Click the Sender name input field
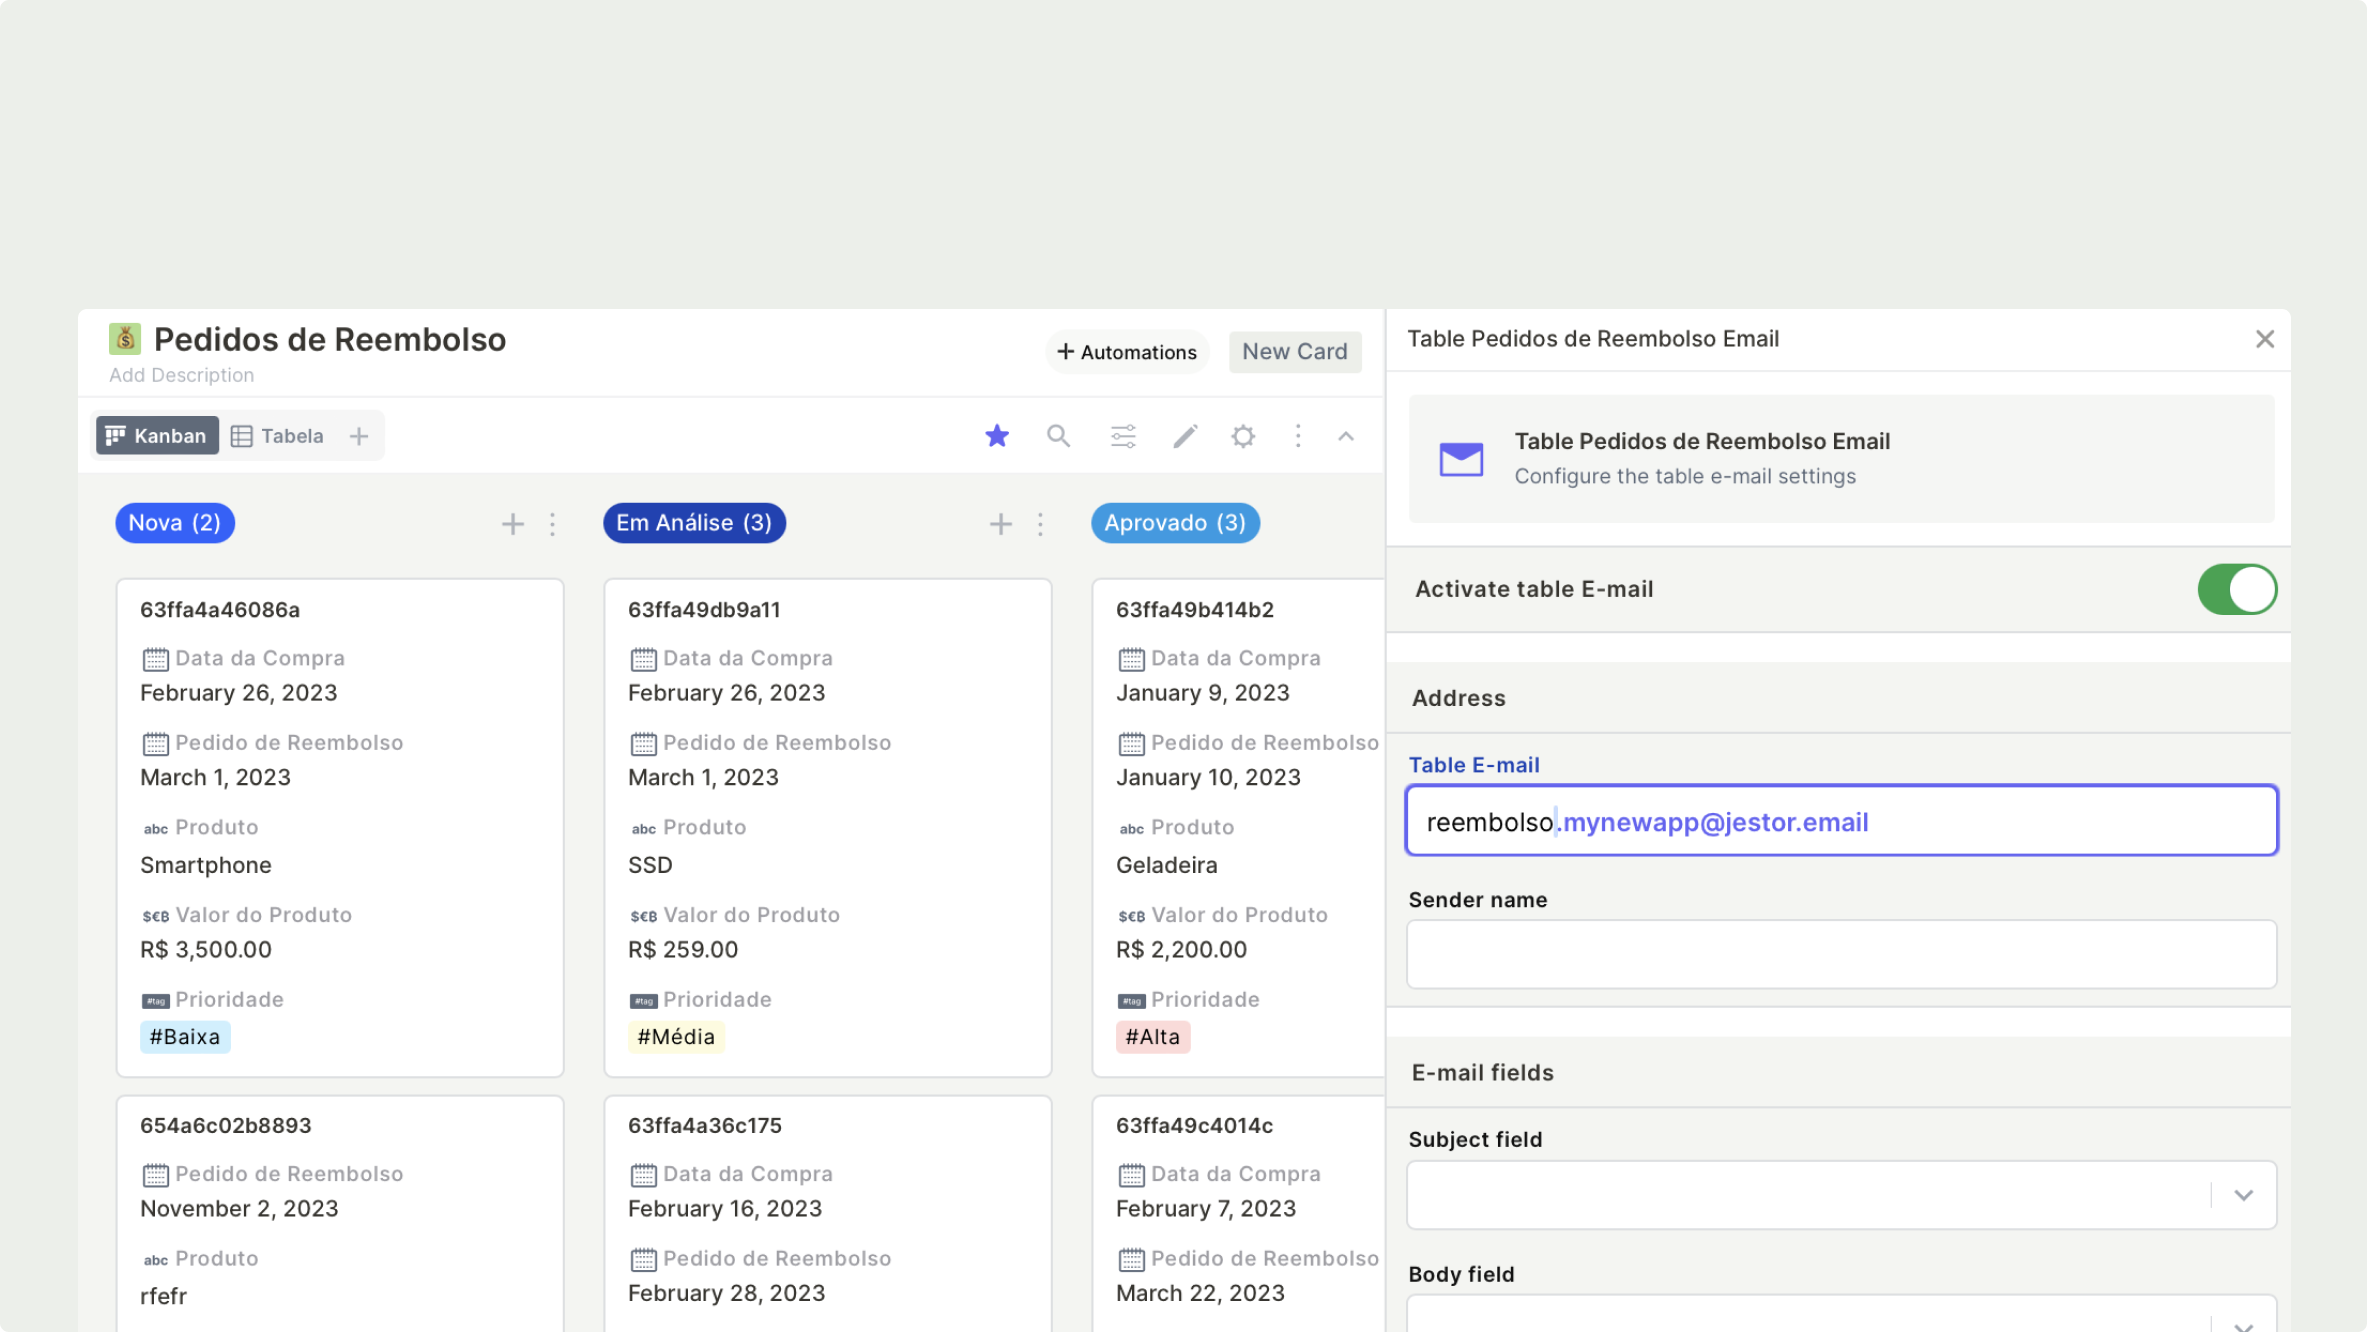The width and height of the screenshot is (2367, 1332). click(x=1840, y=954)
